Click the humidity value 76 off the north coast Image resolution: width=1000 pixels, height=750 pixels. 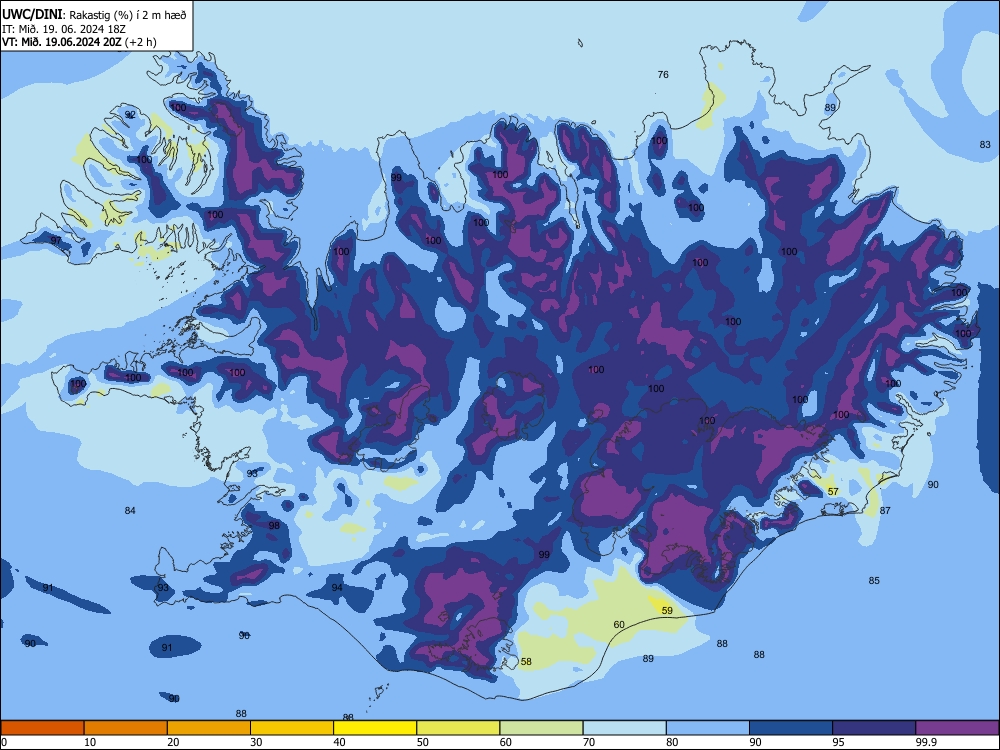click(x=663, y=75)
